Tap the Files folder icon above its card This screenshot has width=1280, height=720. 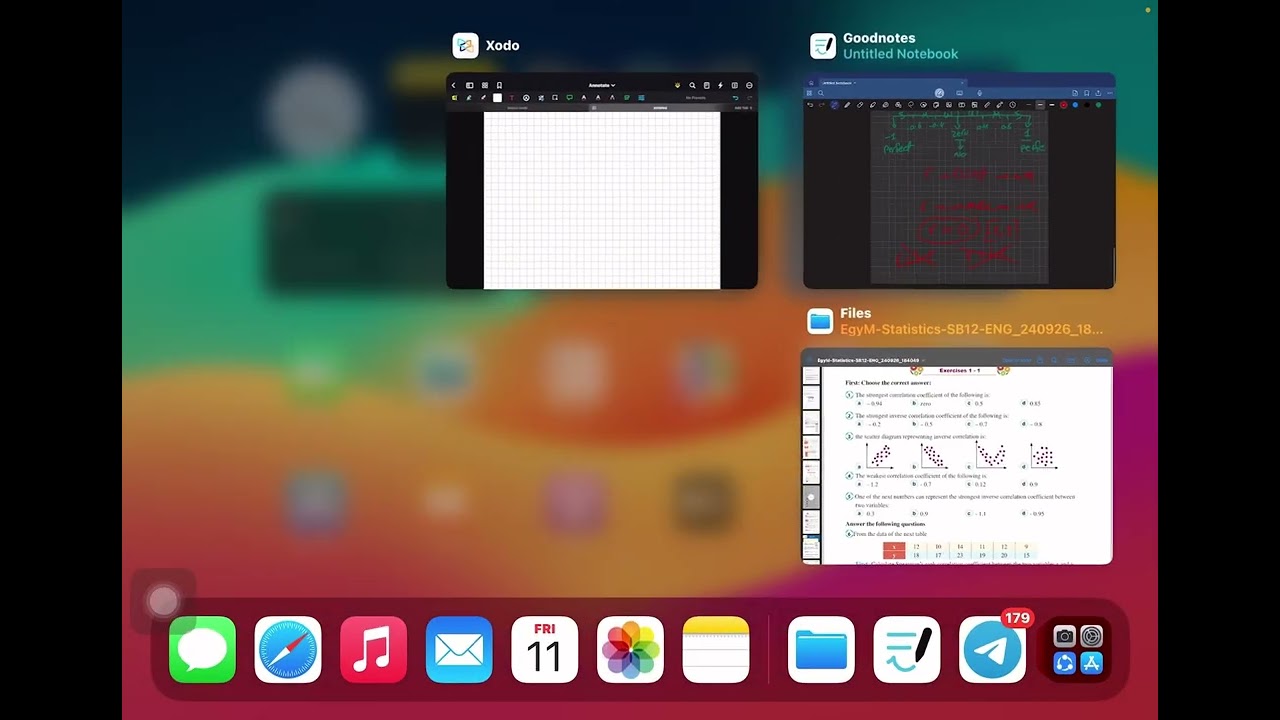point(820,321)
